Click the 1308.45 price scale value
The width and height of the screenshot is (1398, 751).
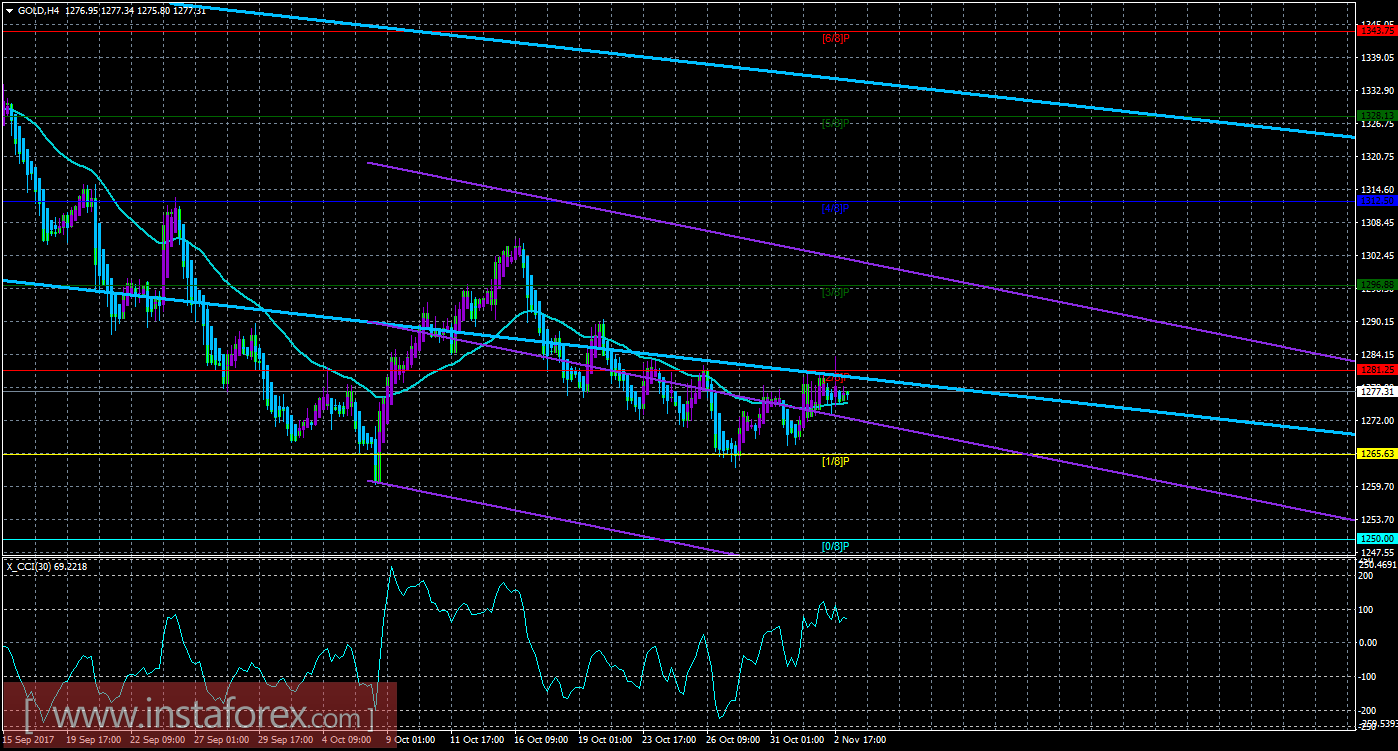coord(1376,223)
